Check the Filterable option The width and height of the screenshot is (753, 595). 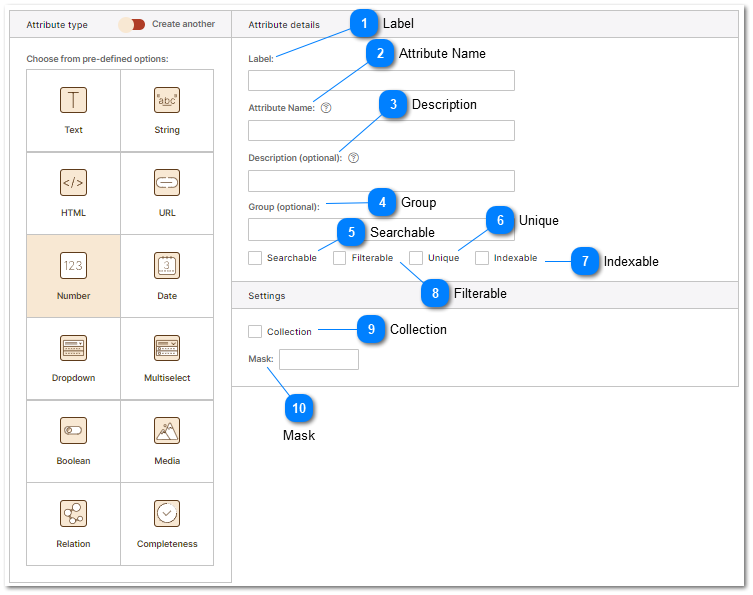[x=340, y=258]
